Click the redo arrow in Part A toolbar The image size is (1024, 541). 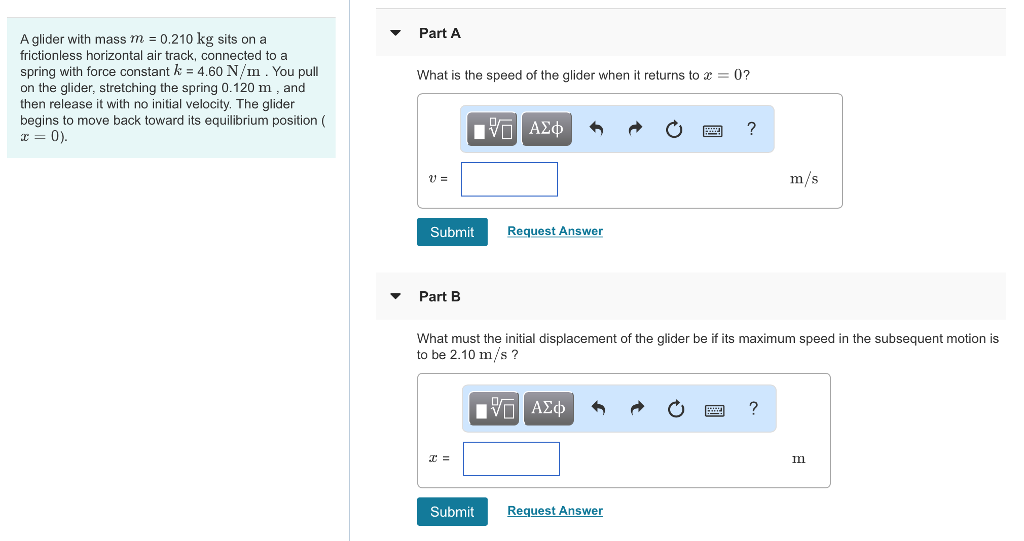click(x=635, y=129)
